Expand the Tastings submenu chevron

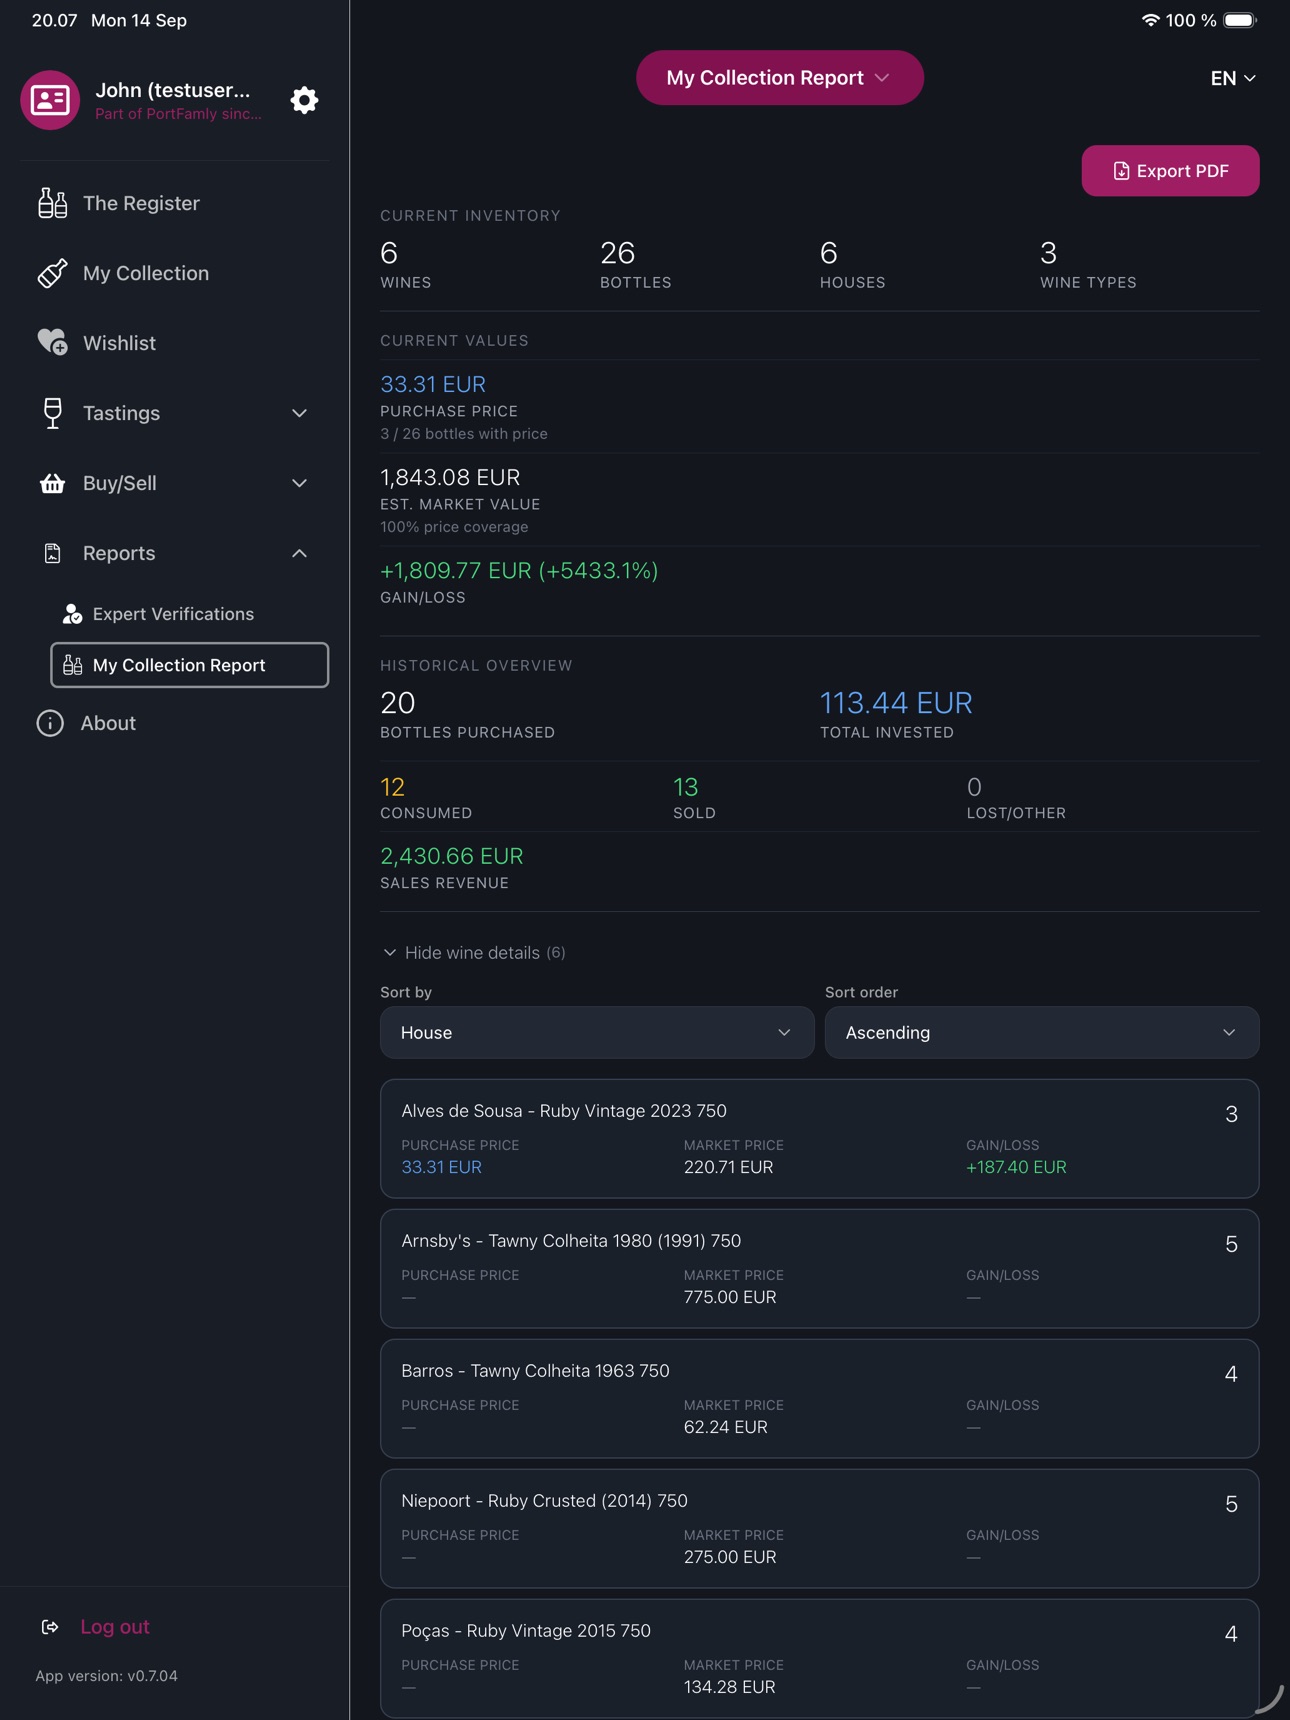pos(299,413)
